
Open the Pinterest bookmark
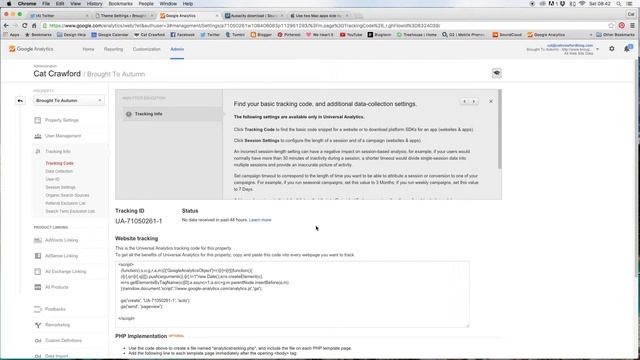pos(289,35)
